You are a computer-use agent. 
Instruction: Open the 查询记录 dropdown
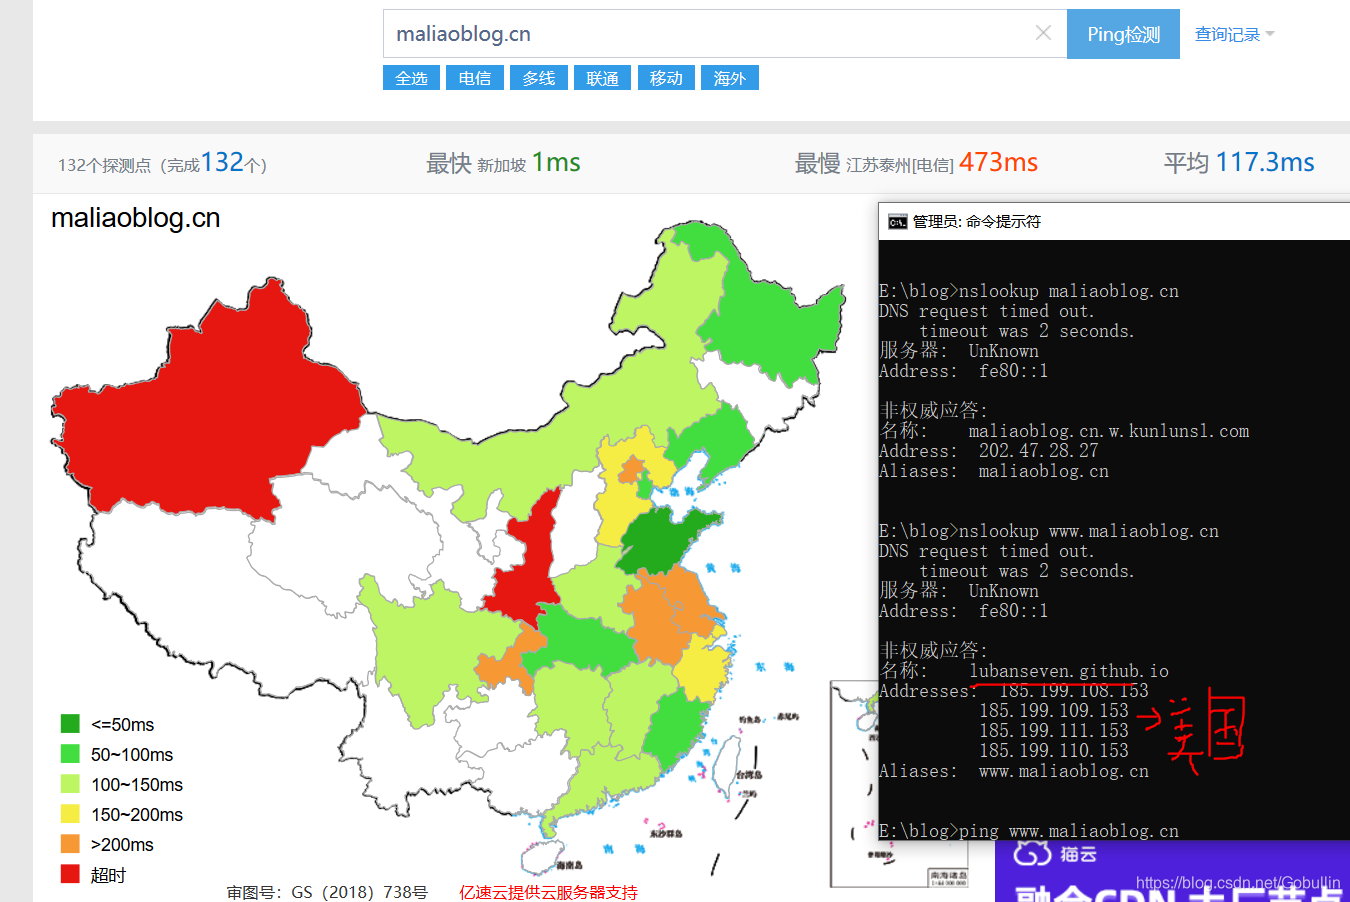pos(1234,34)
